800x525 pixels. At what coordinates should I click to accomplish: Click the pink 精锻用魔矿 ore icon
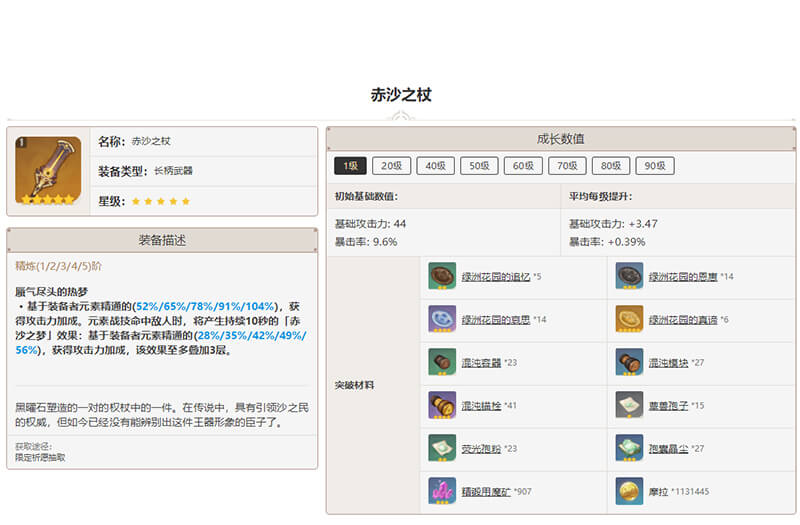point(442,491)
